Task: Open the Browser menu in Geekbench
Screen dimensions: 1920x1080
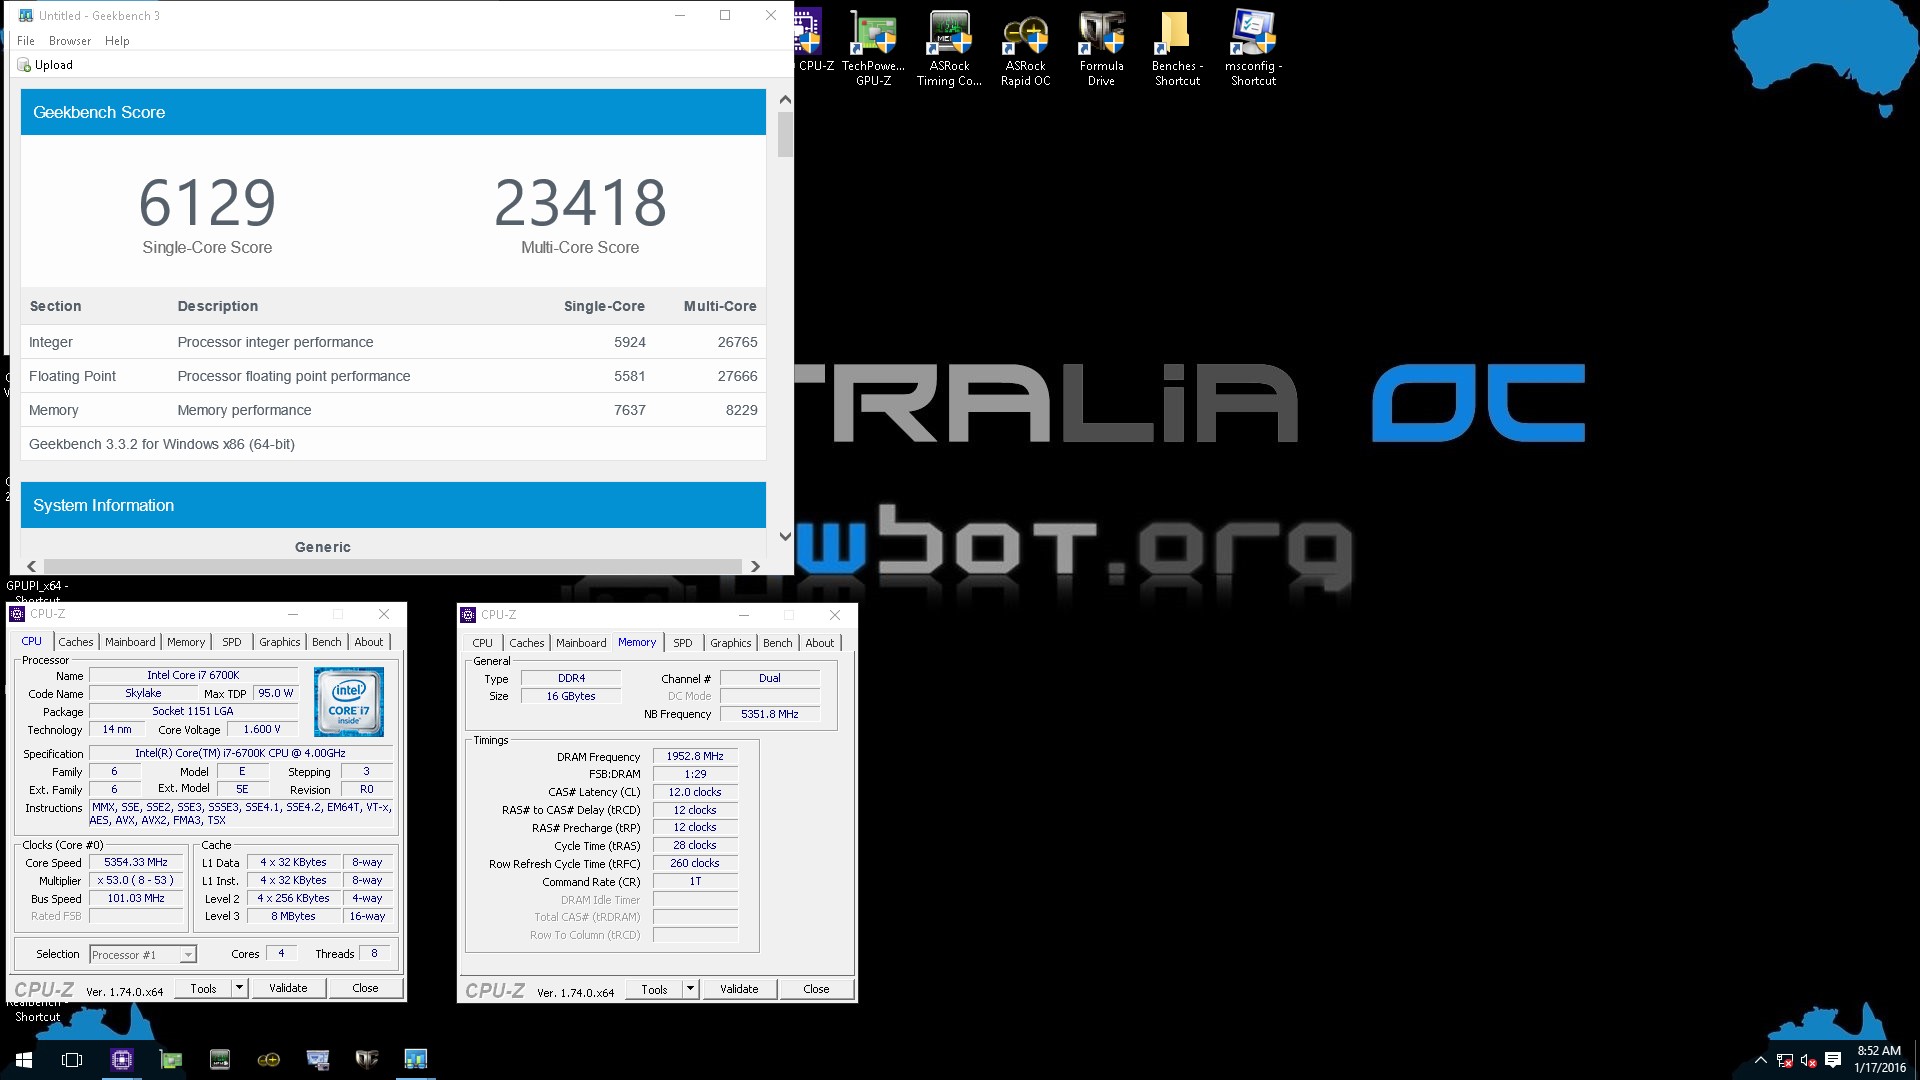Action: tap(70, 41)
